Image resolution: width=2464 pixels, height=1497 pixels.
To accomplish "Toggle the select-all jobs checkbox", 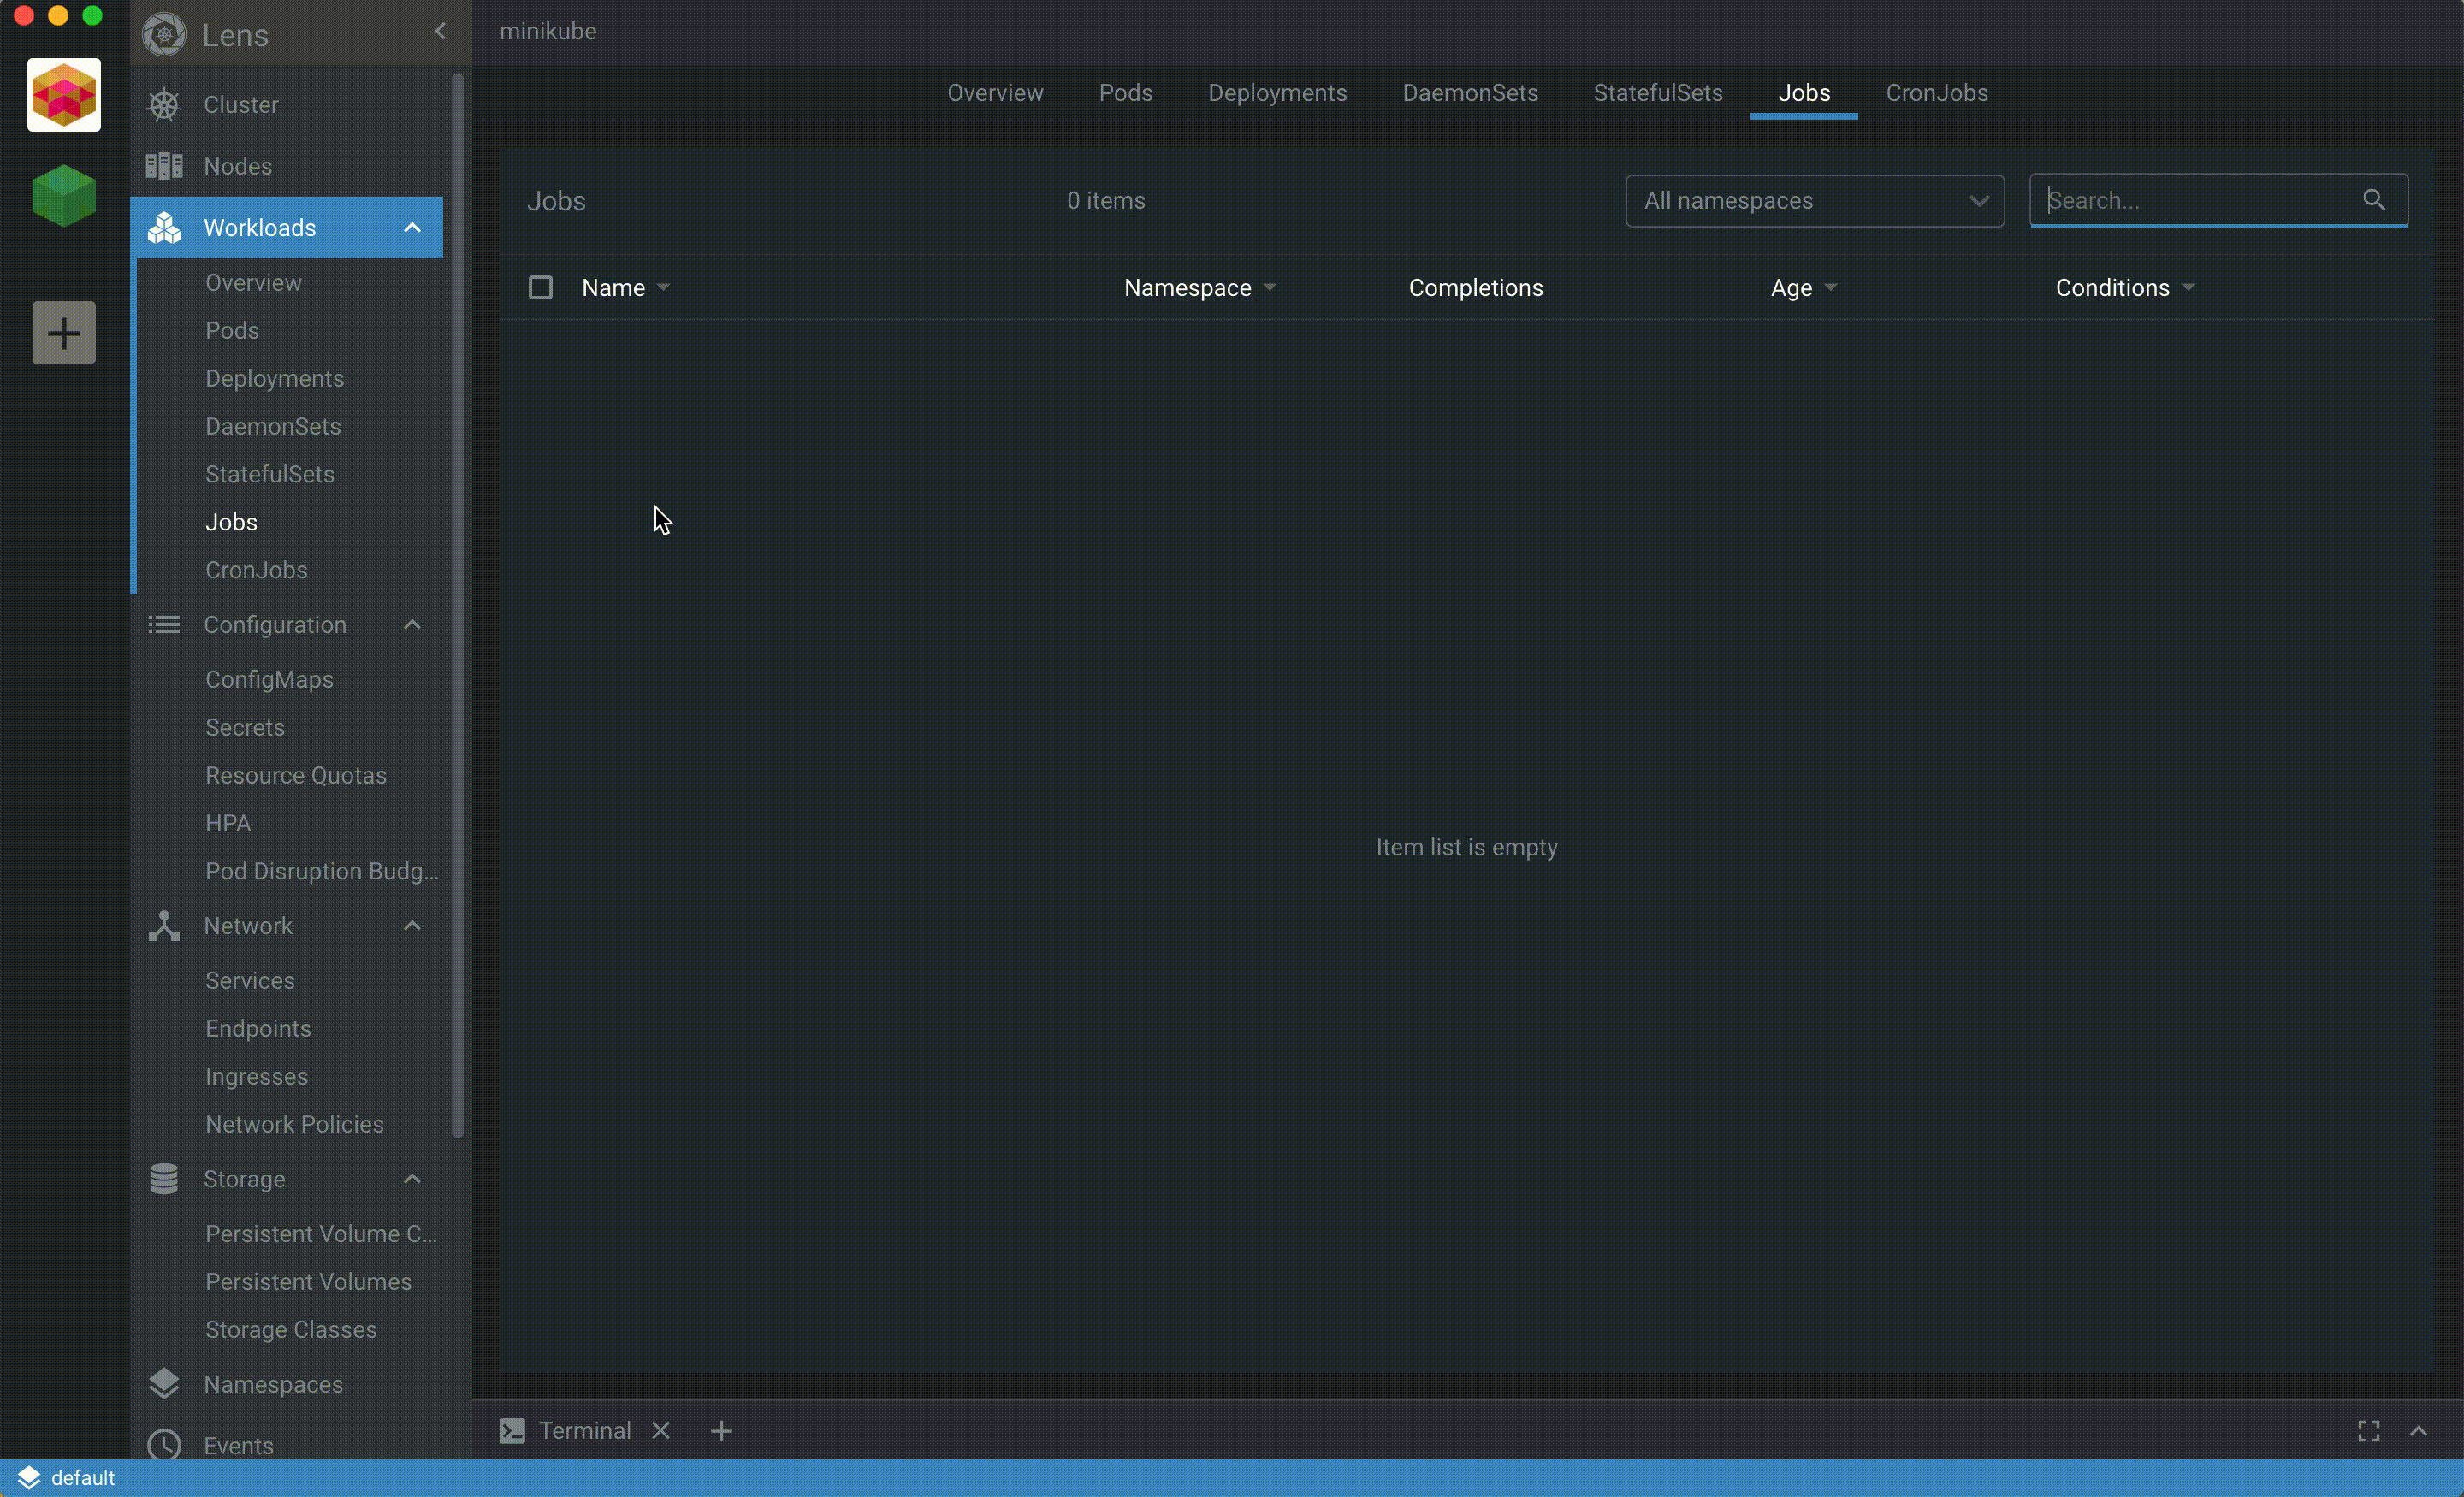I will tap(540, 287).
